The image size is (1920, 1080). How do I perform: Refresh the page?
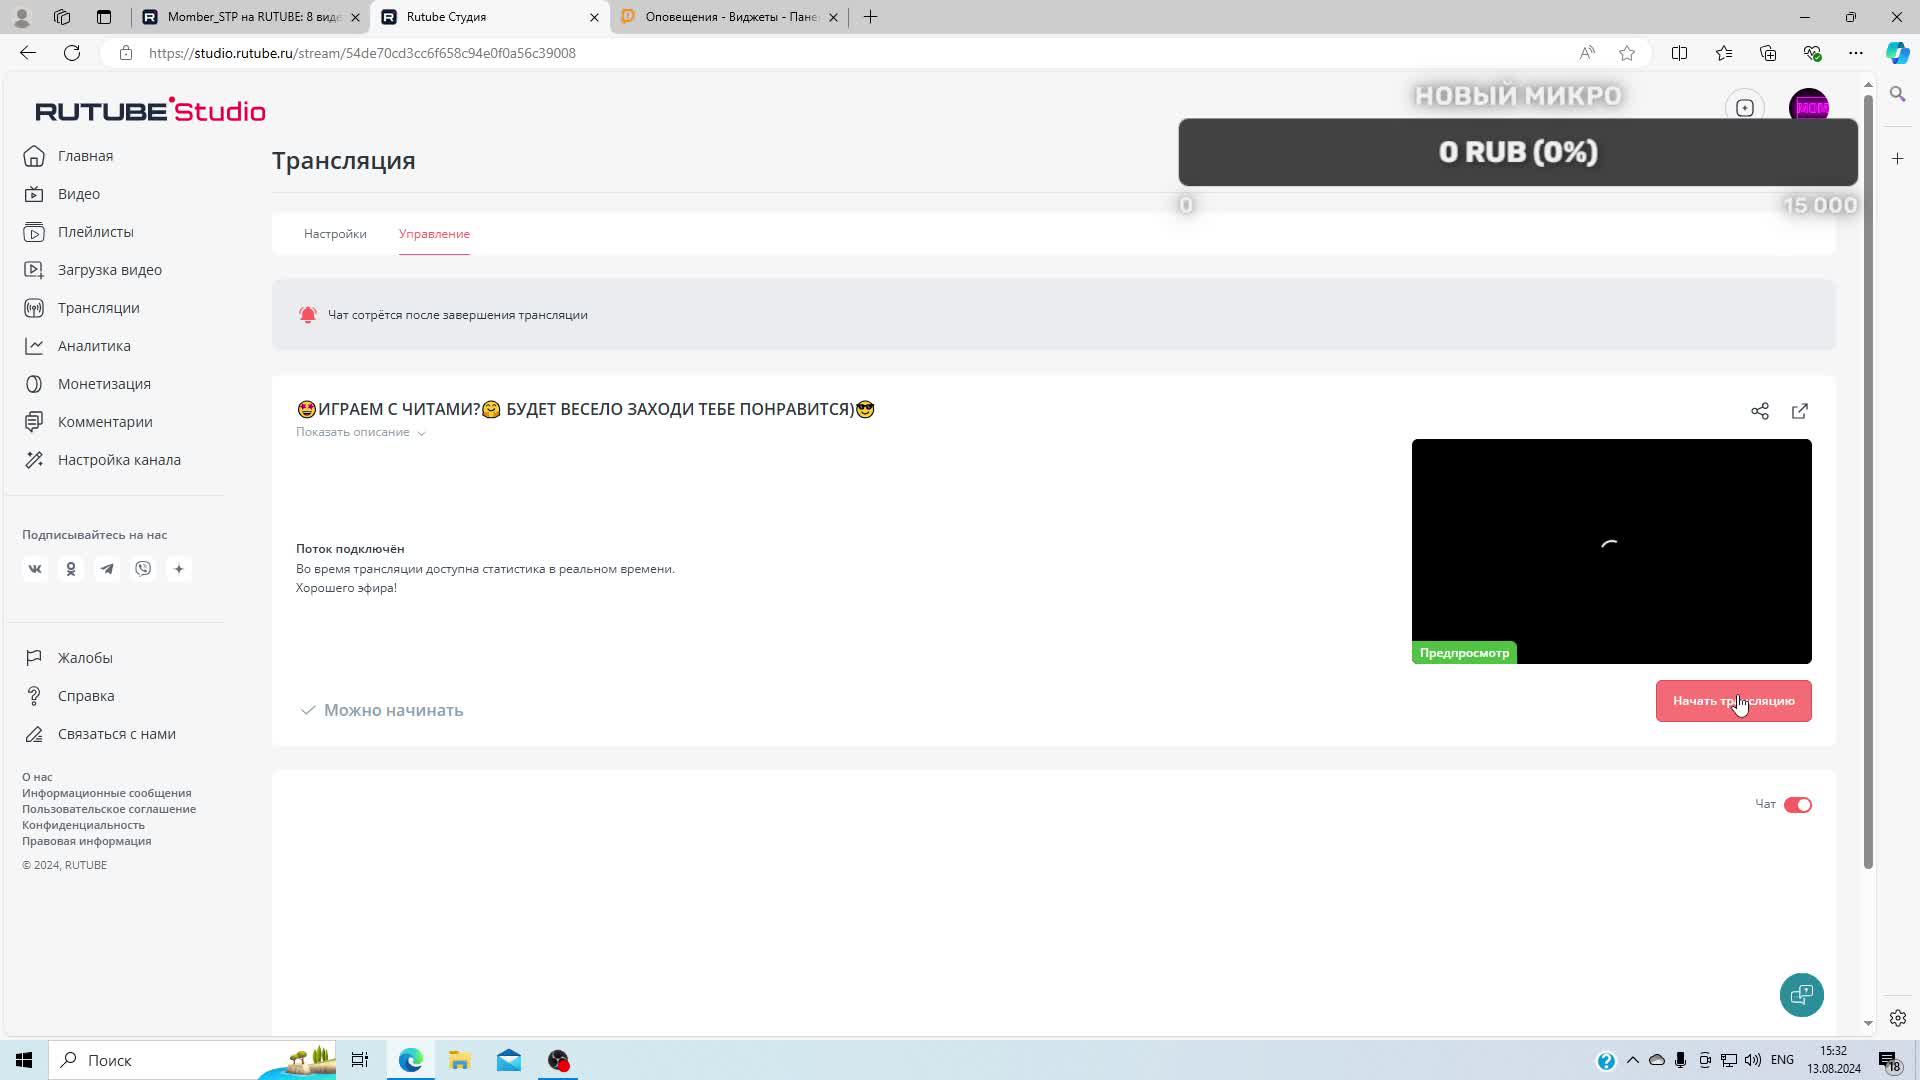72,53
